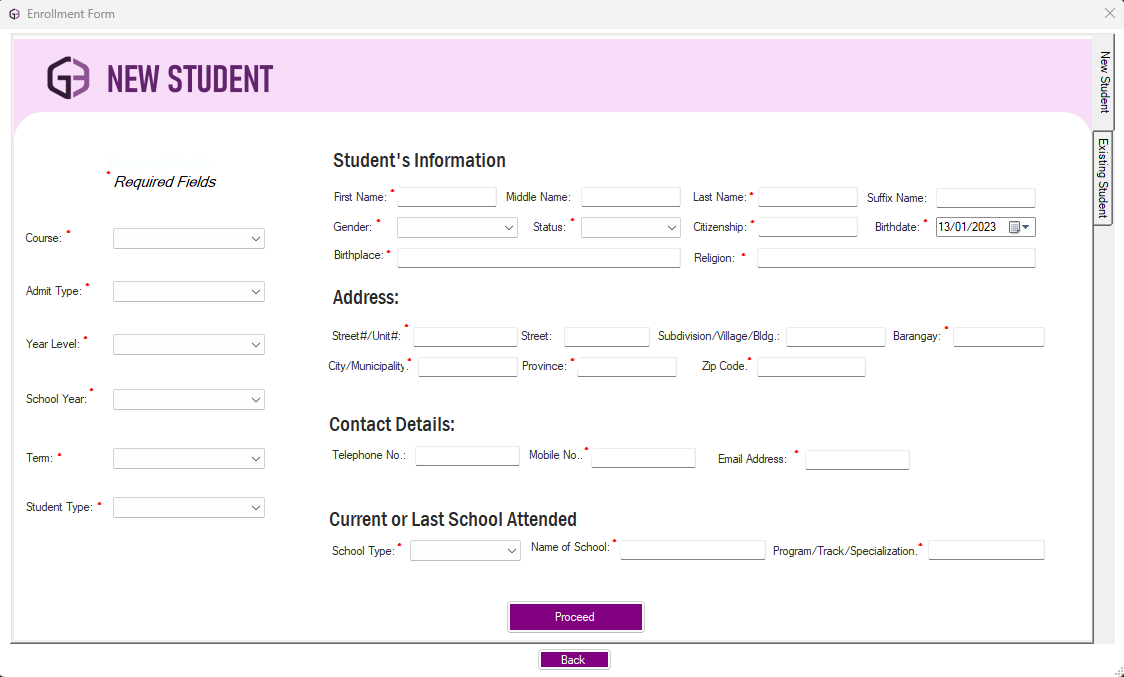Open the Term dropdown

click(x=189, y=458)
